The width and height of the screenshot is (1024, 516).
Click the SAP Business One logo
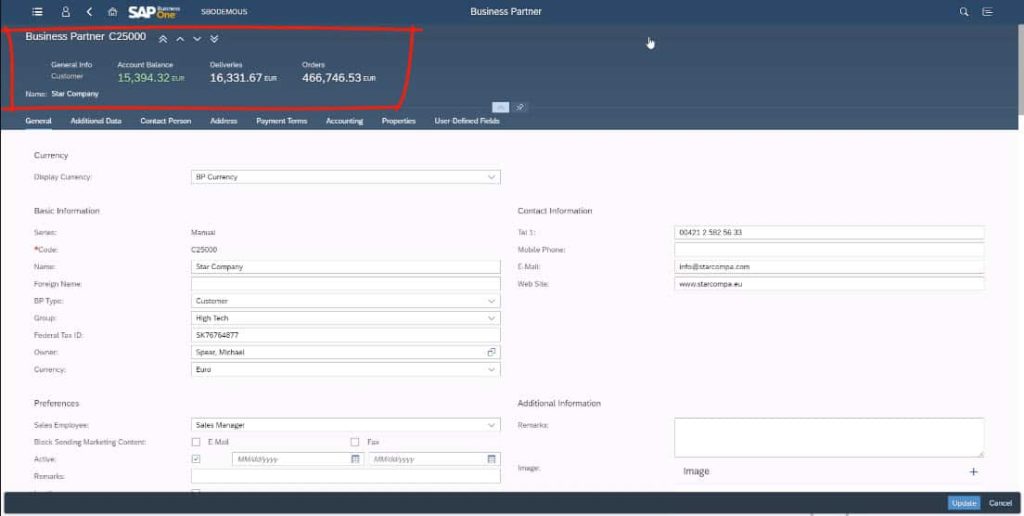point(153,12)
